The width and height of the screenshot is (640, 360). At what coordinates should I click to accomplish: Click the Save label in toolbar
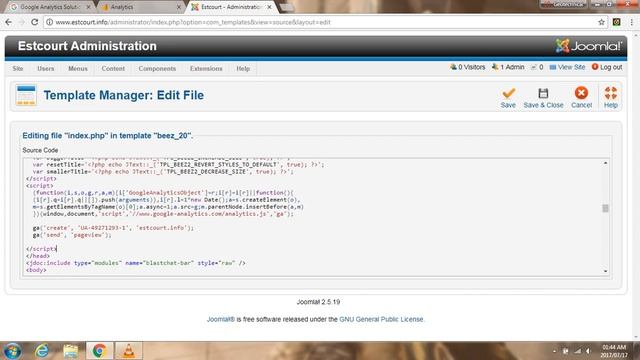coord(508,105)
